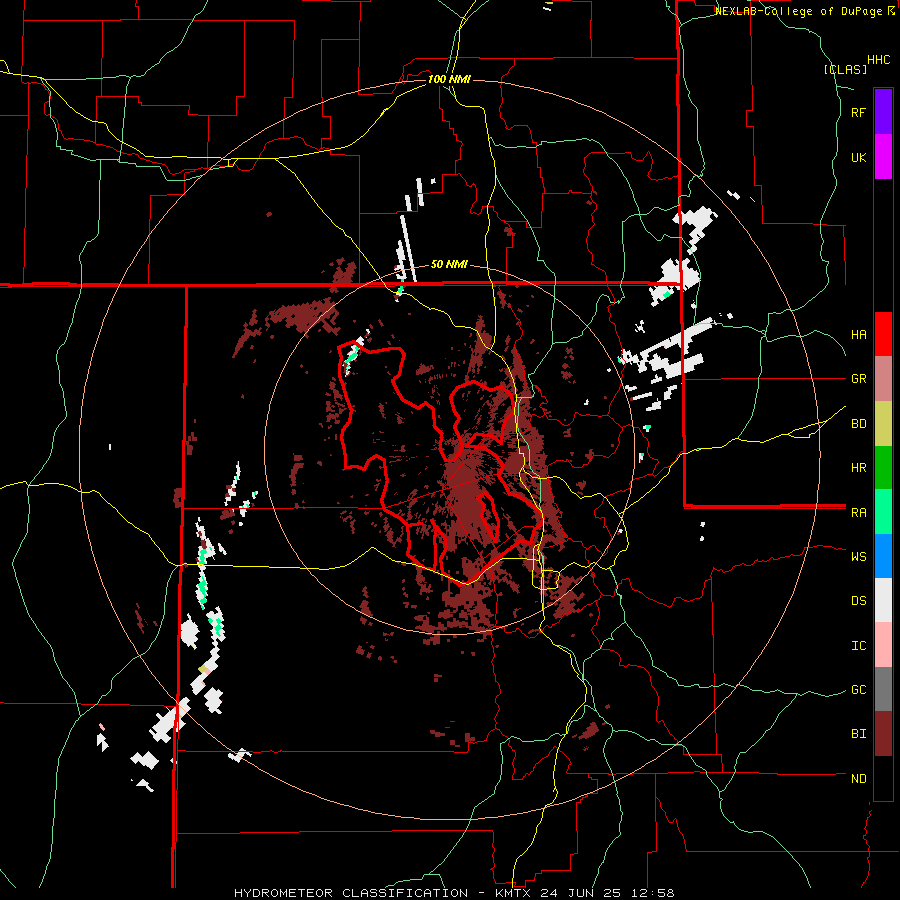Click the RA legend label
Screen dimensions: 900x900
(x=858, y=513)
